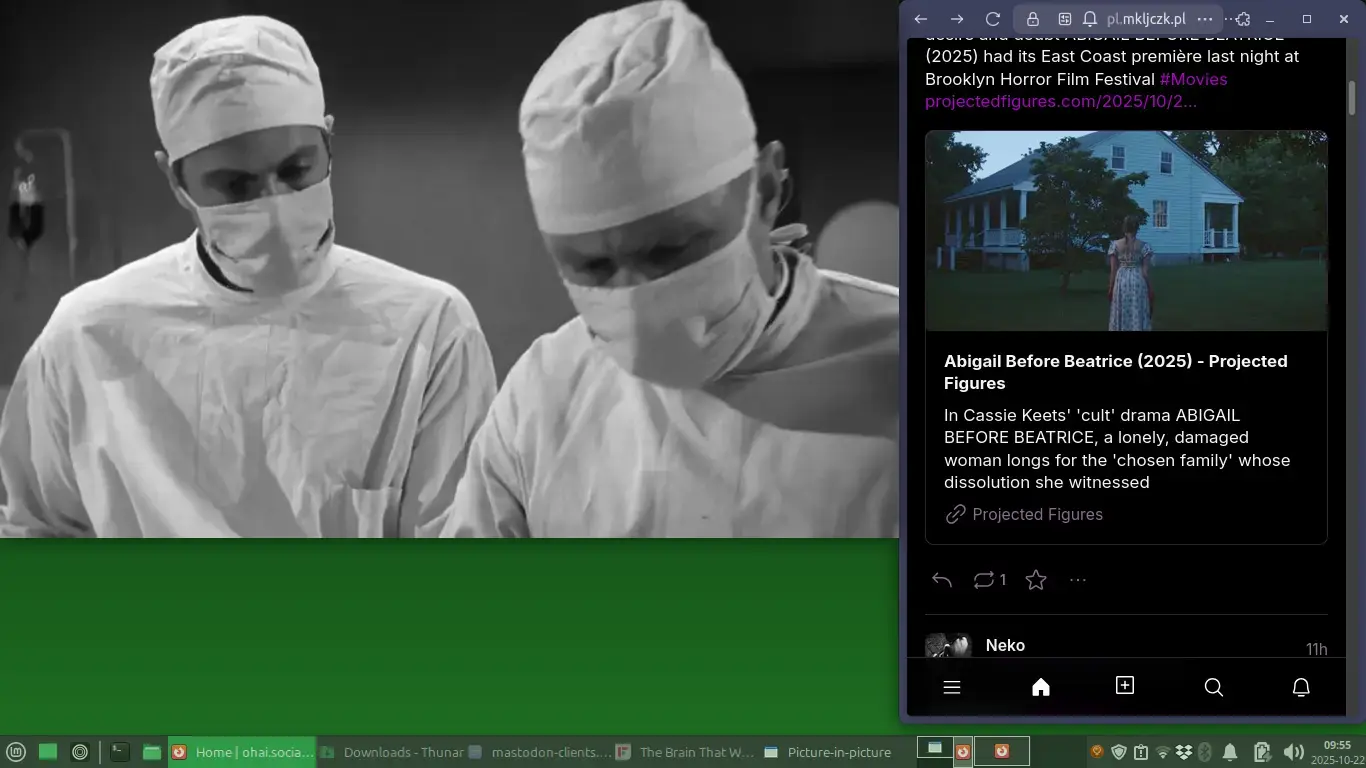This screenshot has width=1366, height=768.
Task: Reload the page in the browser
Action: click(993, 19)
